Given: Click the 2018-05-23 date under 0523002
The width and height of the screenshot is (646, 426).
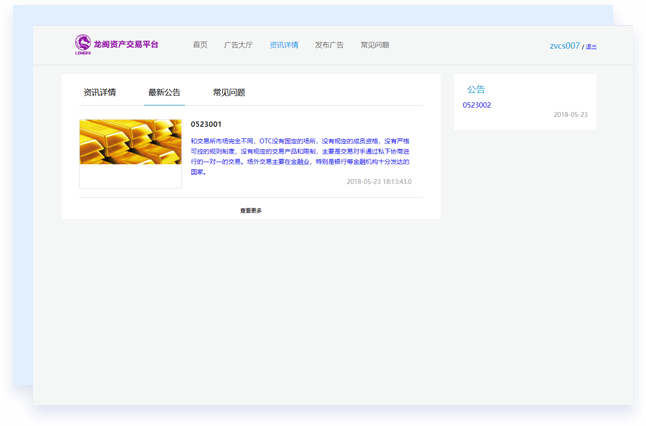Looking at the screenshot, I should 570,114.
